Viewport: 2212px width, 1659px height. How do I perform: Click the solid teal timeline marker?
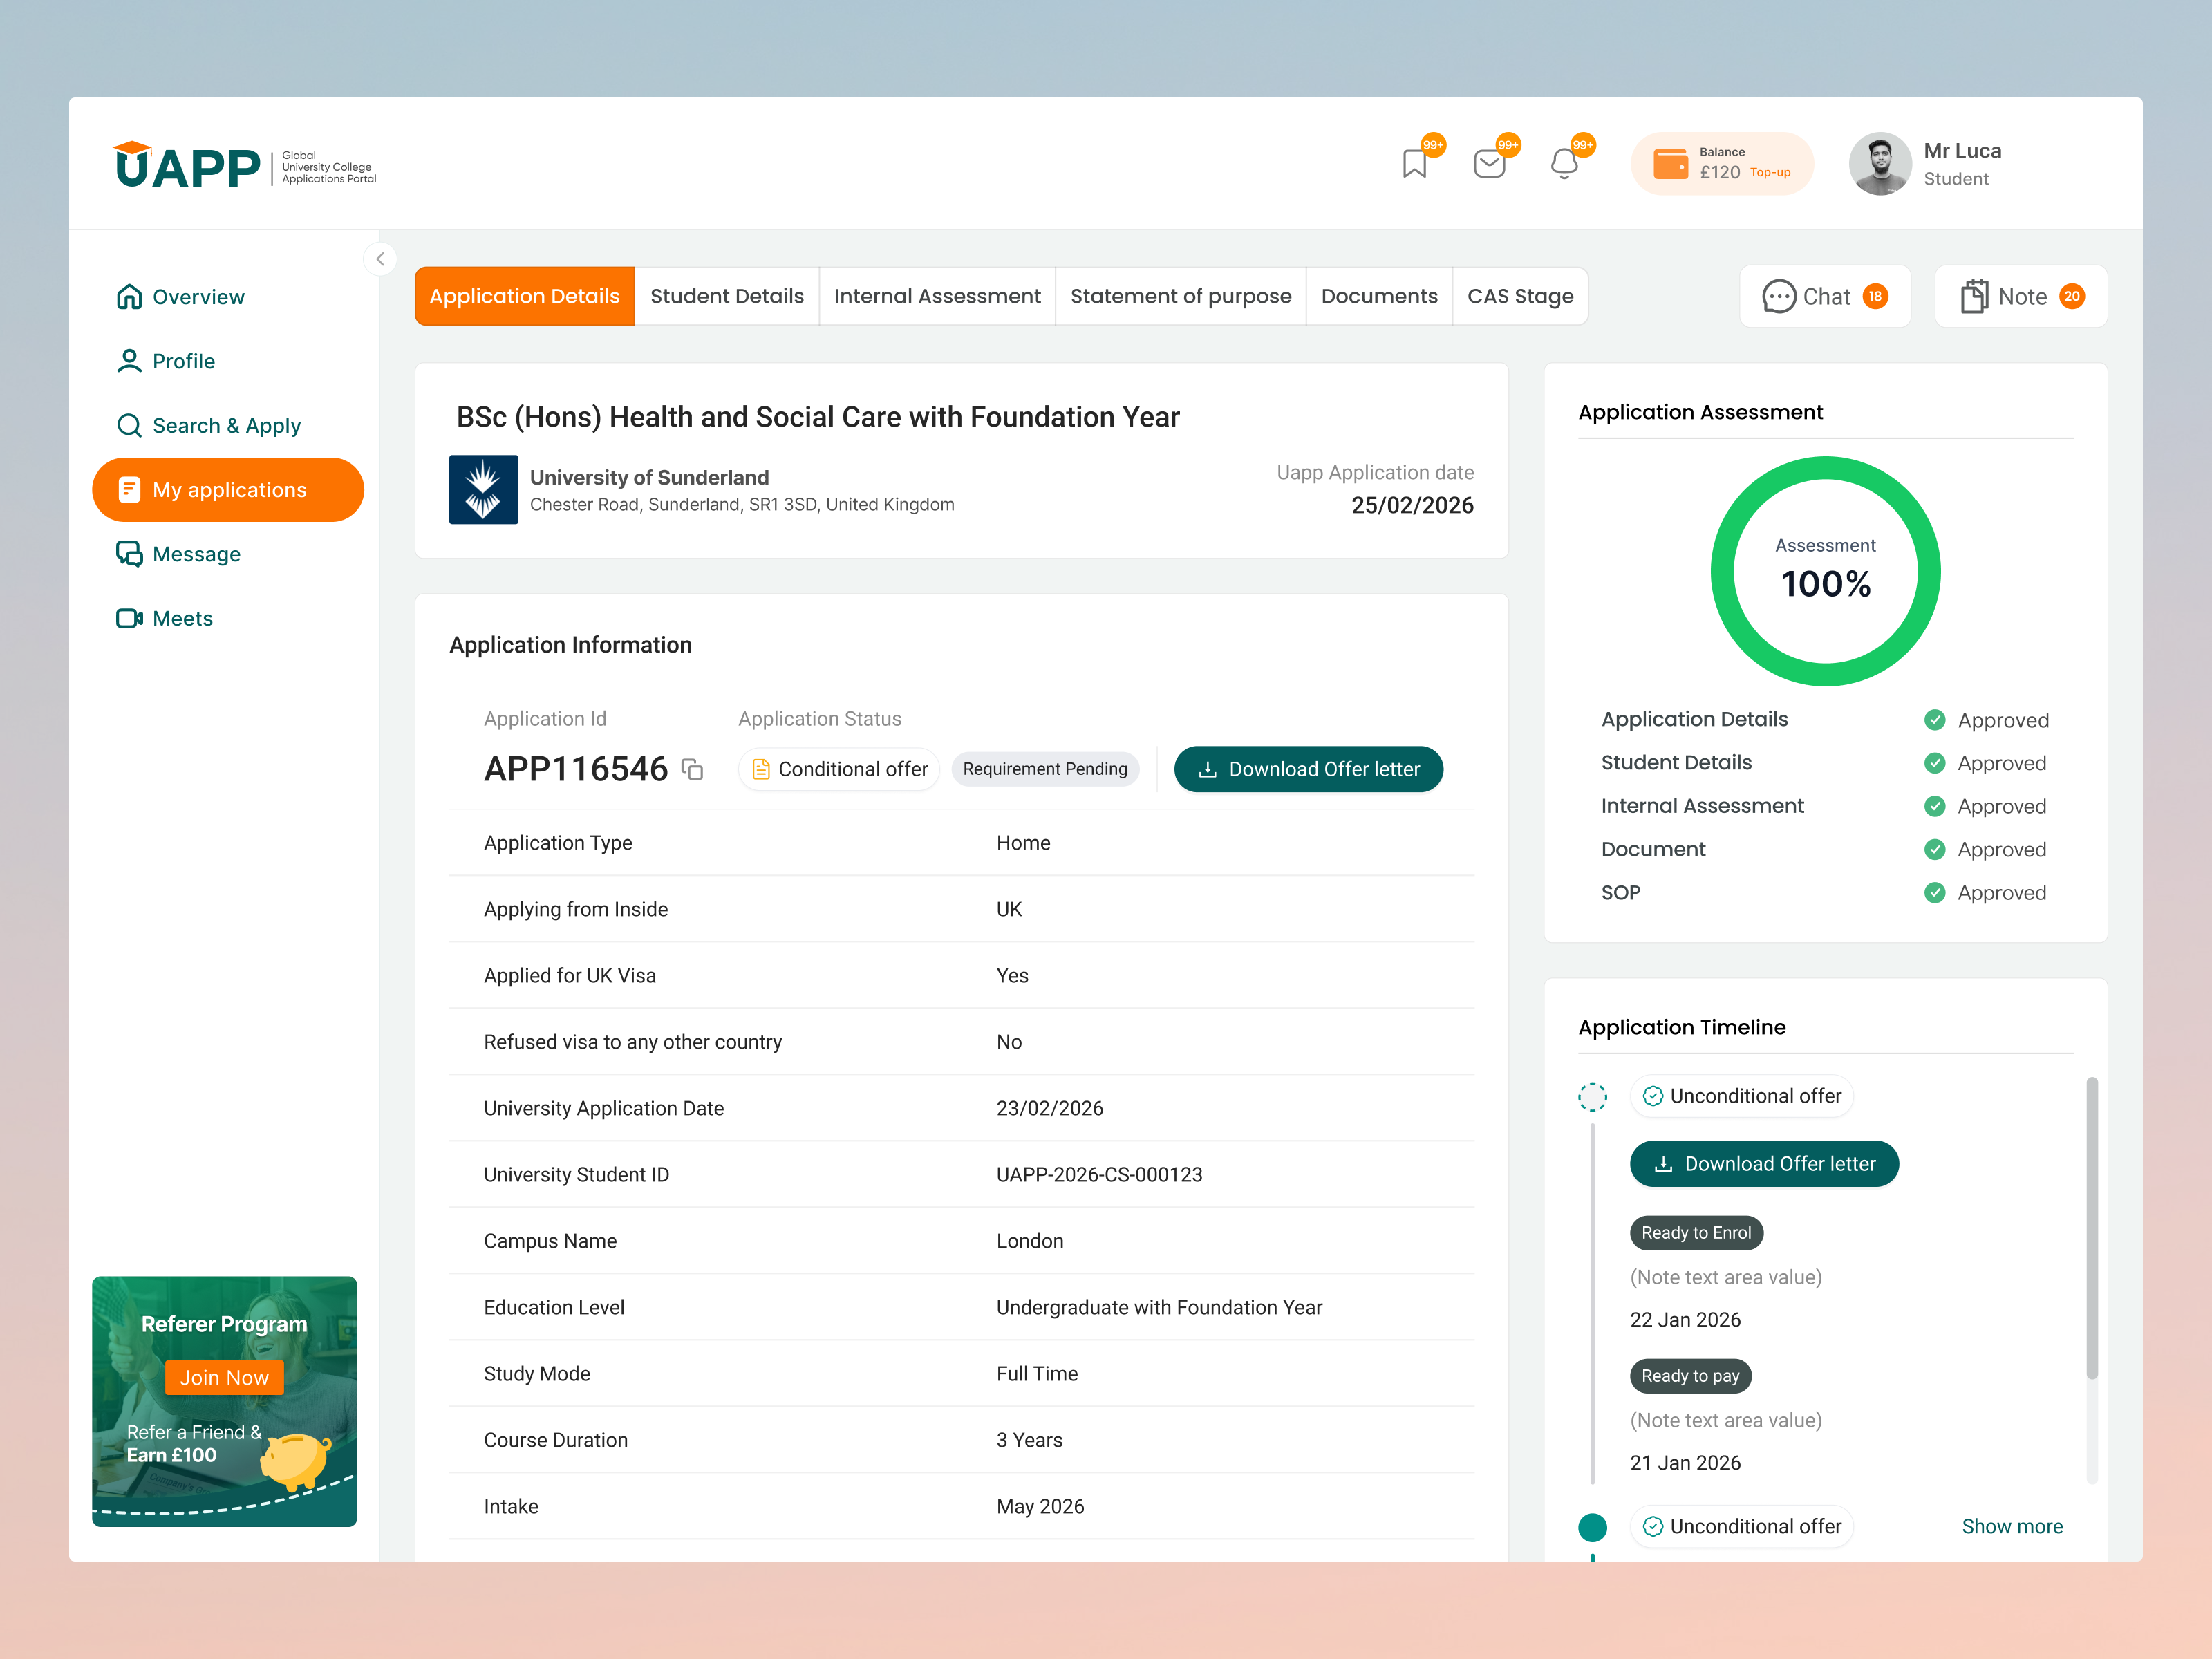(x=1593, y=1527)
